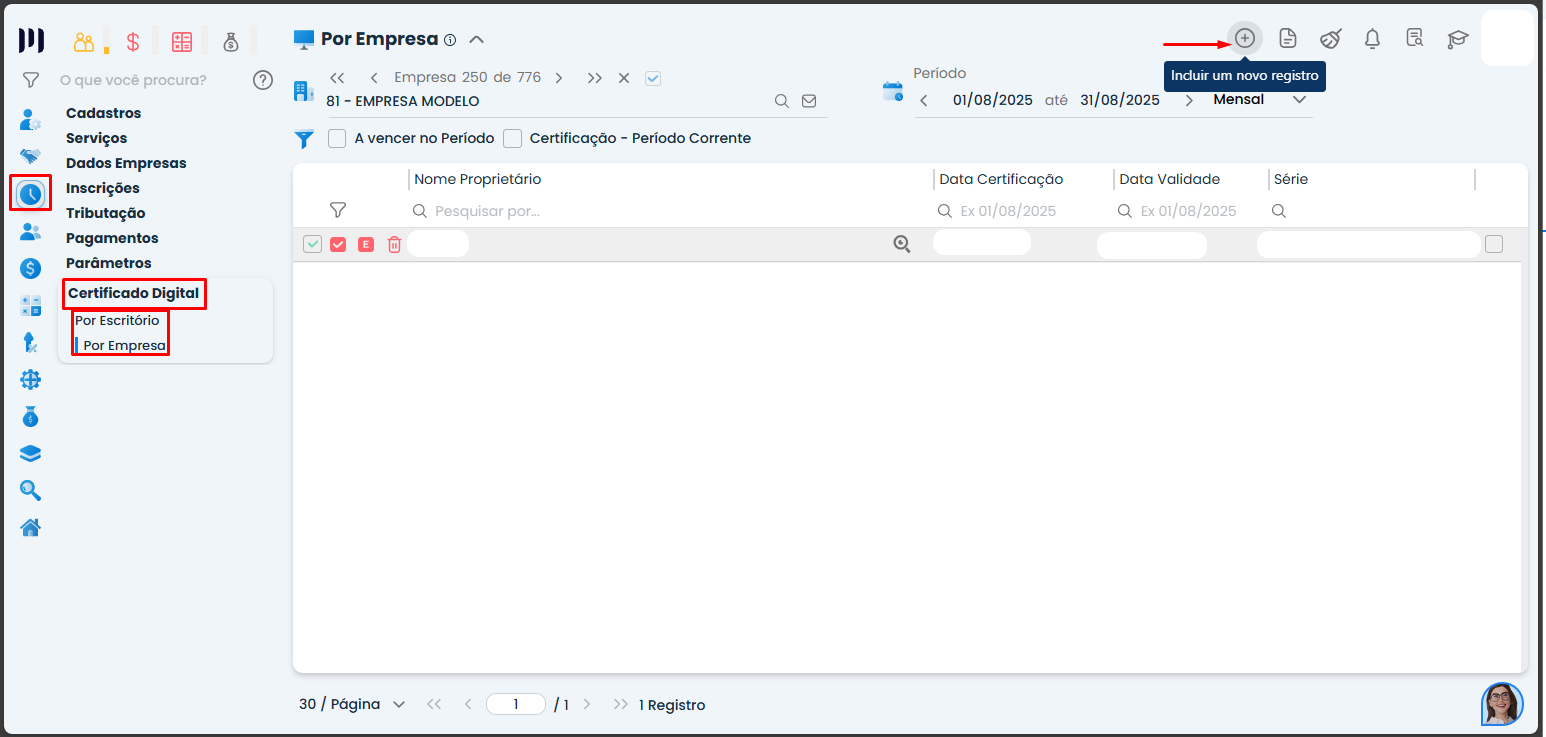The width and height of the screenshot is (1546, 737).
Task: Open the Inscrições menu
Action: 103,188
